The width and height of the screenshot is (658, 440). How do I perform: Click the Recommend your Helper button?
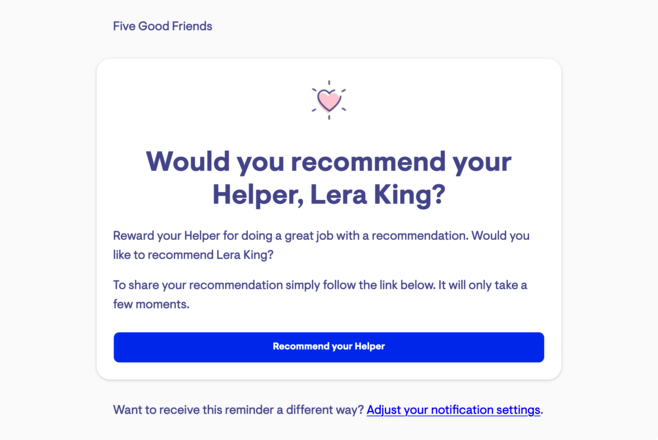pos(329,347)
